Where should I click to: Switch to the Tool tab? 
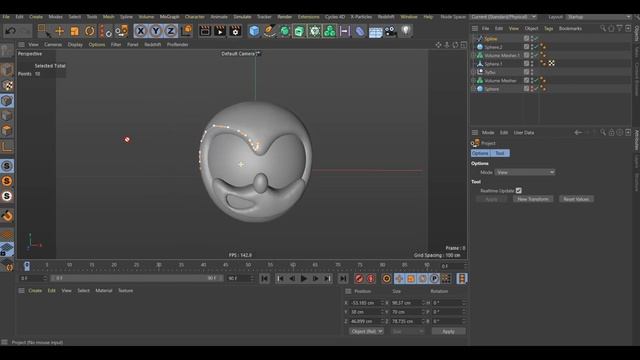pyautogui.click(x=500, y=153)
